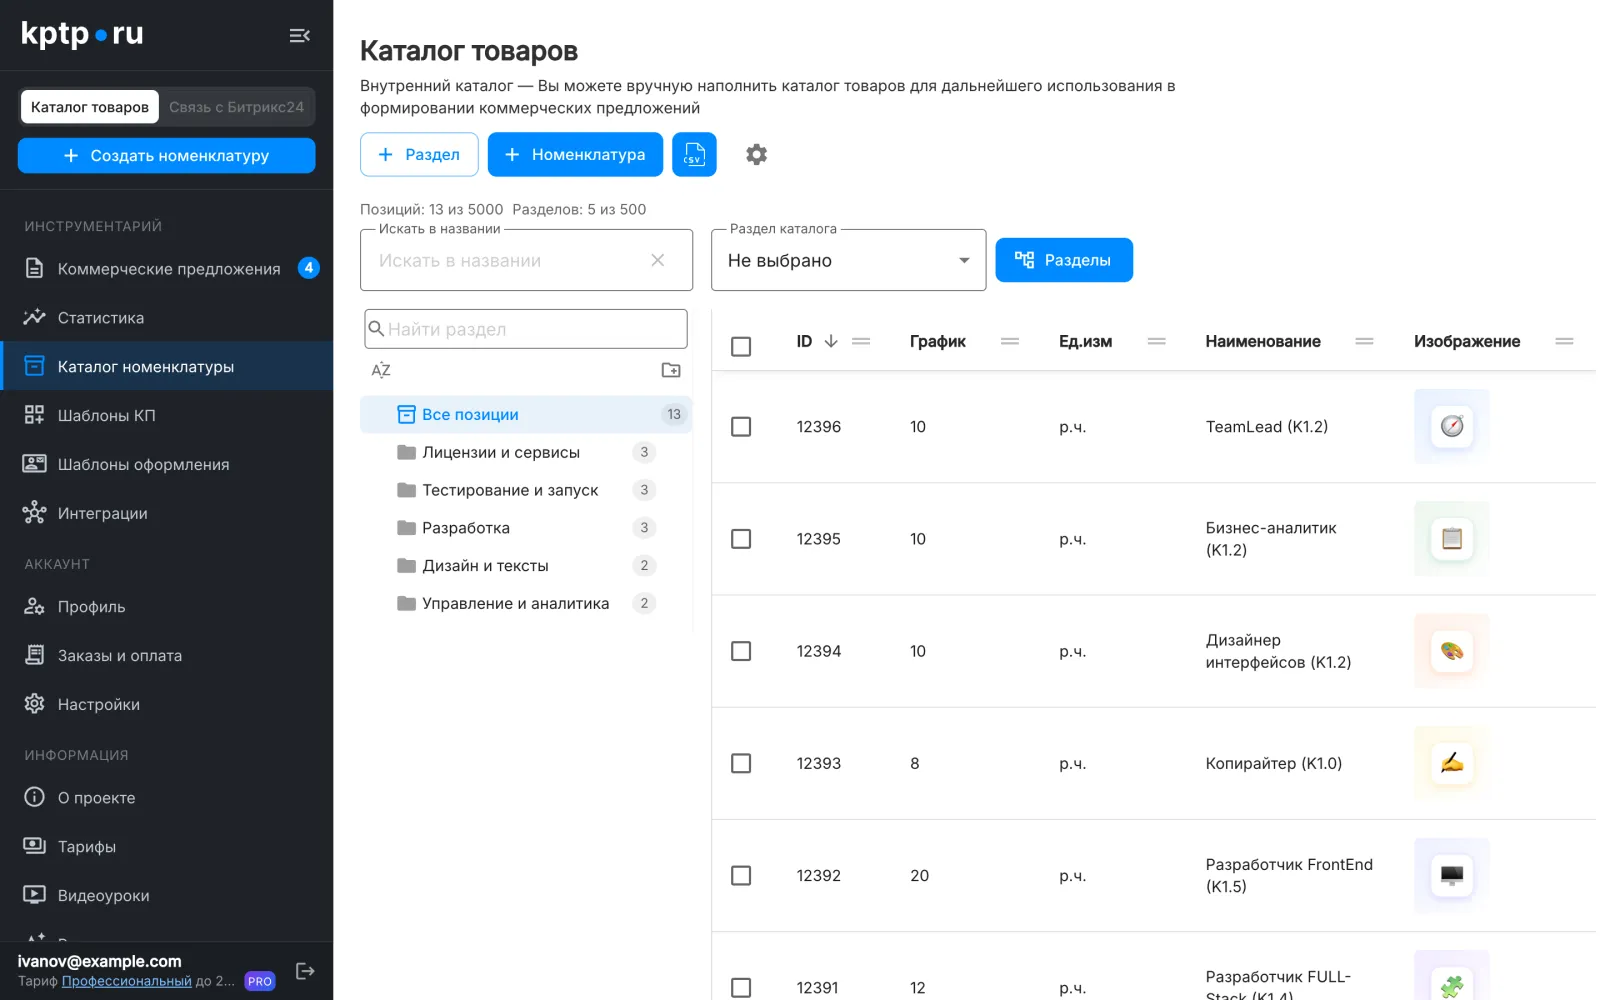Click the logout icon next to account
This screenshot has height=1000, width=1600.
click(x=305, y=971)
